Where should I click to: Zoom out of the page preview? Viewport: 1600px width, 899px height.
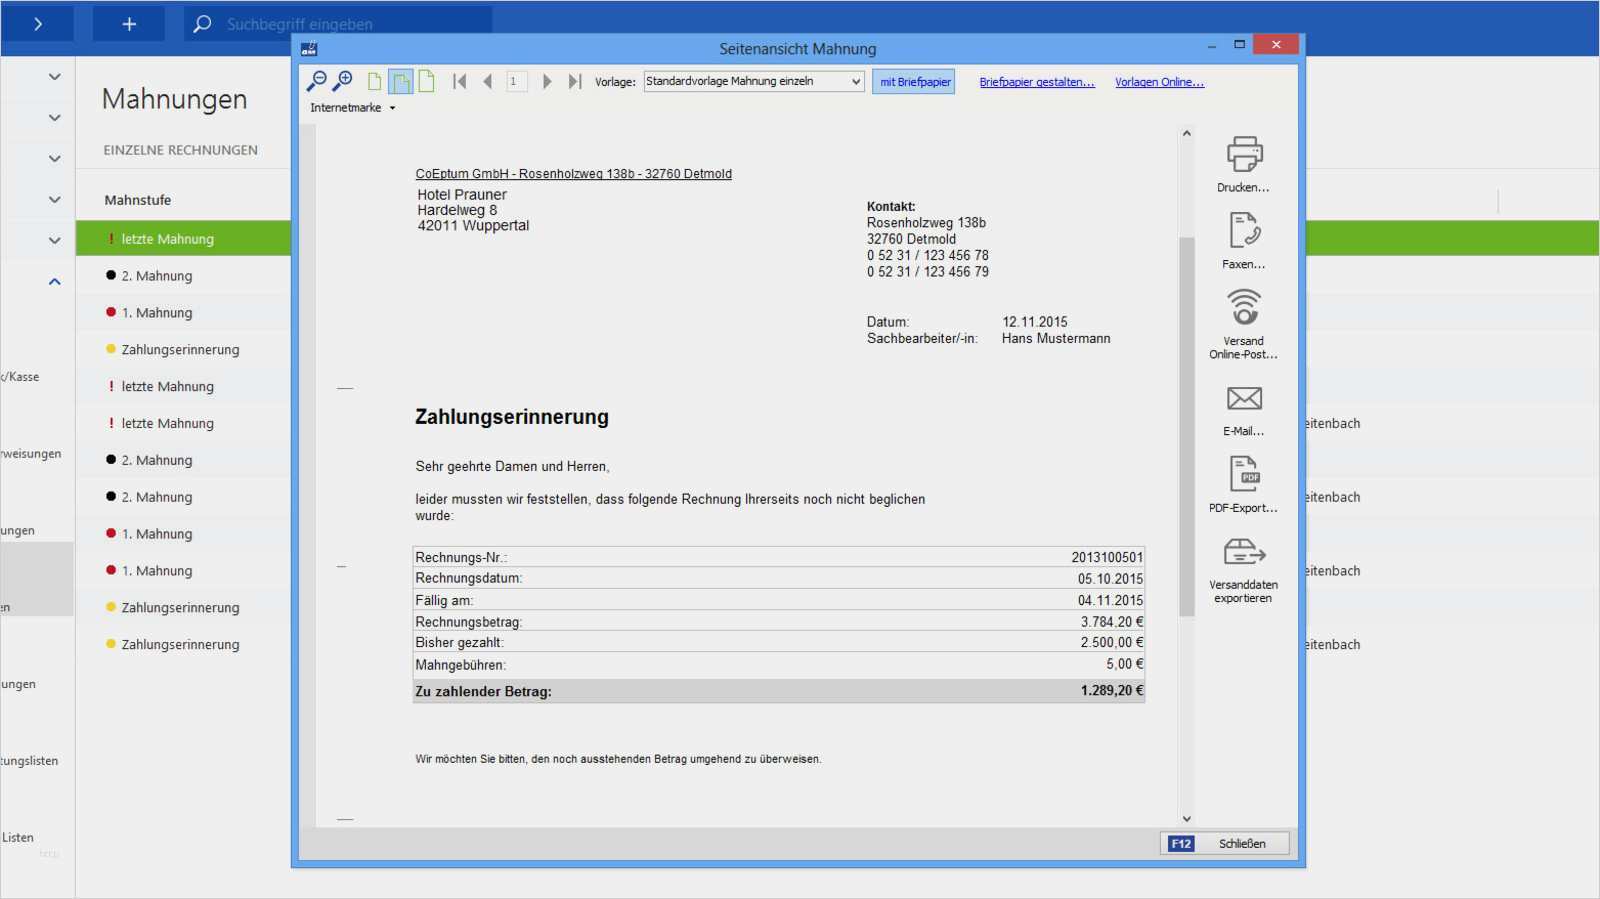tap(317, 81)
